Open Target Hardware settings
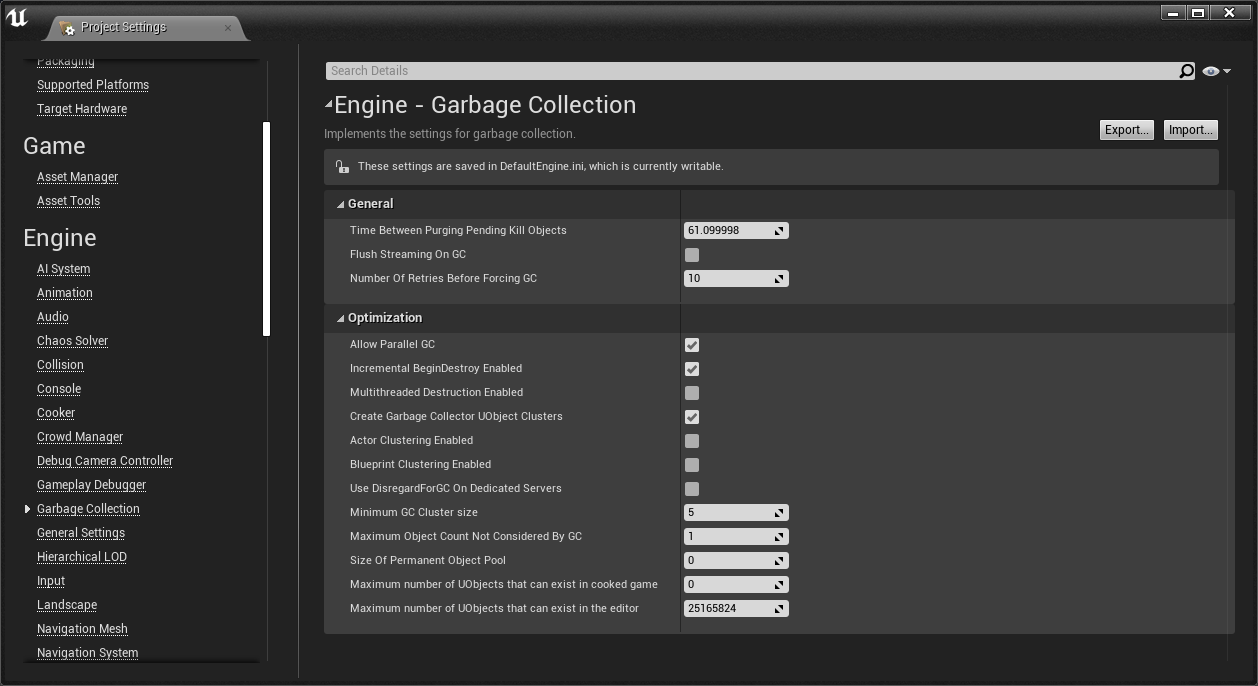The image size is (1258, 686). point(82,109)
